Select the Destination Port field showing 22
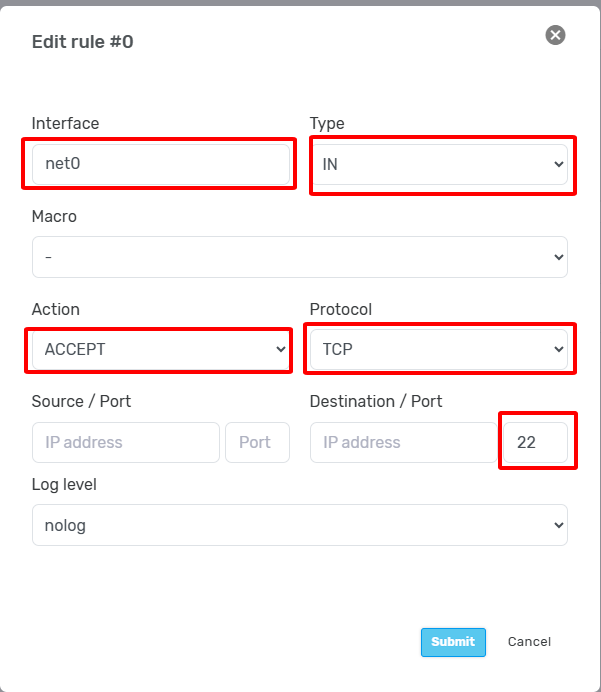601x692 pixels. (x=535, y=442)
